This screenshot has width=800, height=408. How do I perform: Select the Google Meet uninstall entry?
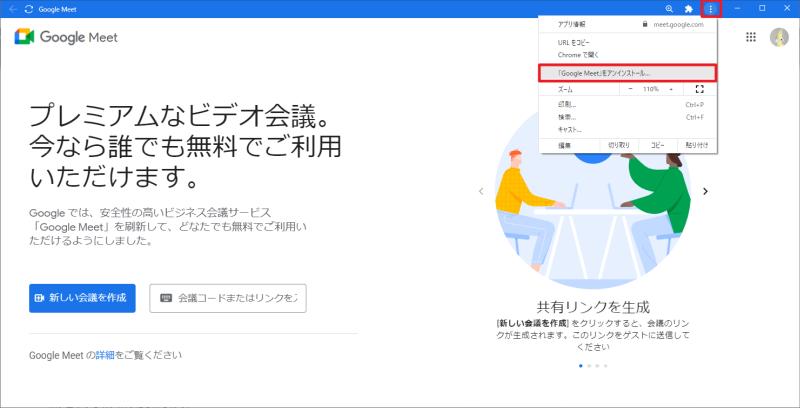[x=628, y=73]
